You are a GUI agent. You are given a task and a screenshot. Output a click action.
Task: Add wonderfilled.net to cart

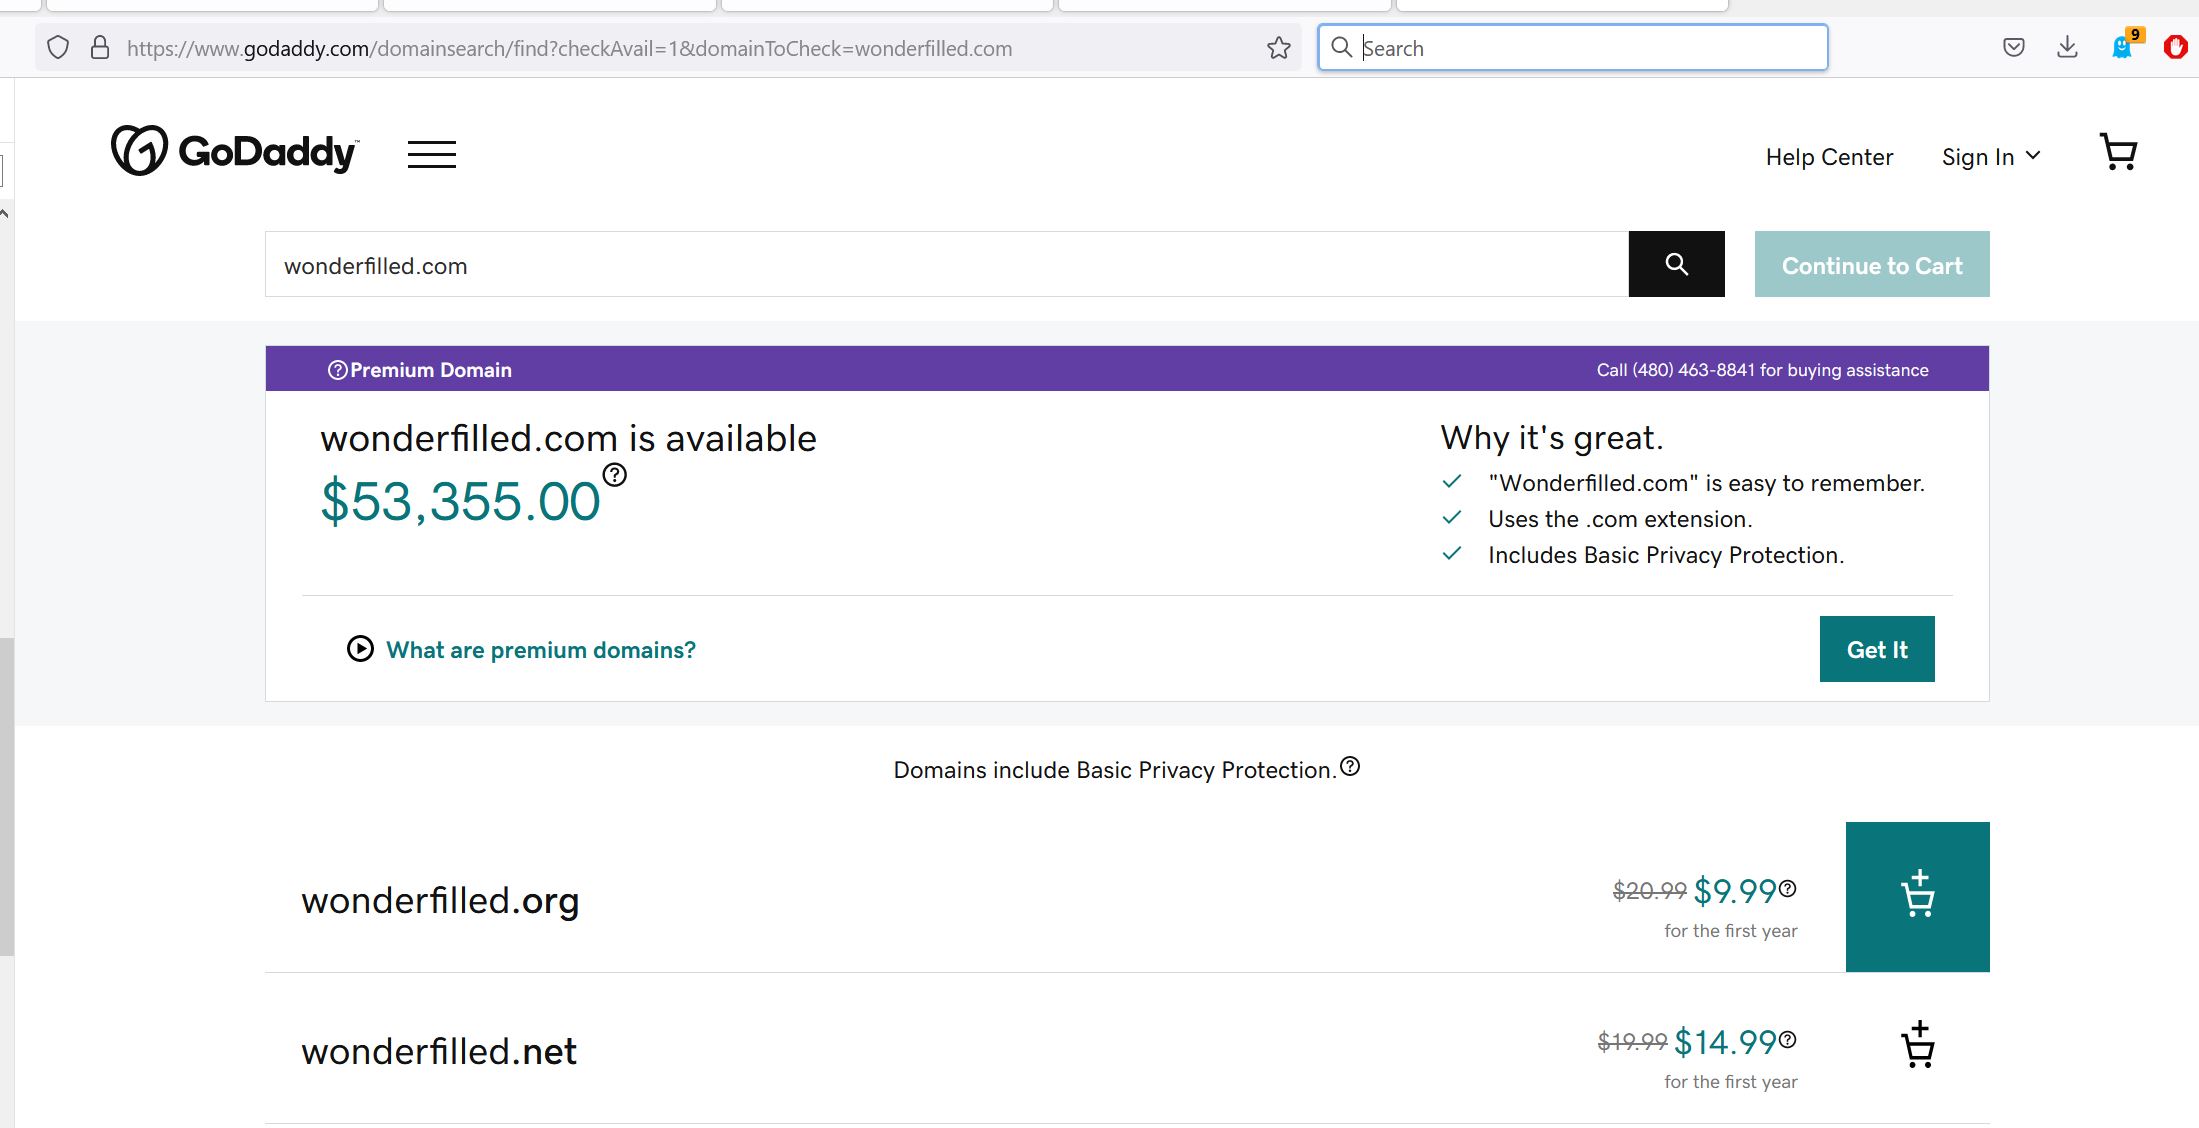(x=1917, y=1045)
